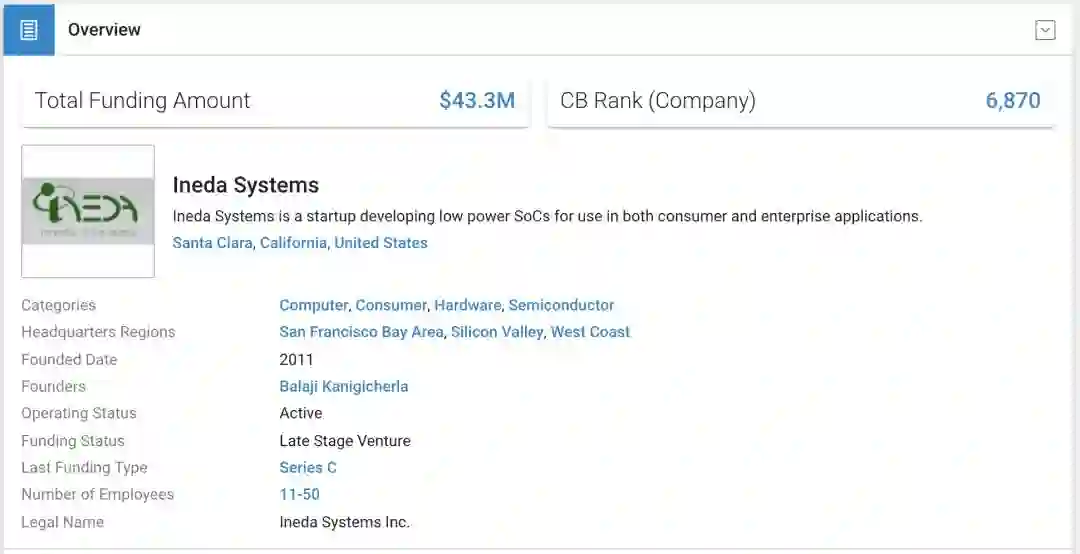
Task: Open San Francisco Bay Area region
Action: (x=361, y=332)
